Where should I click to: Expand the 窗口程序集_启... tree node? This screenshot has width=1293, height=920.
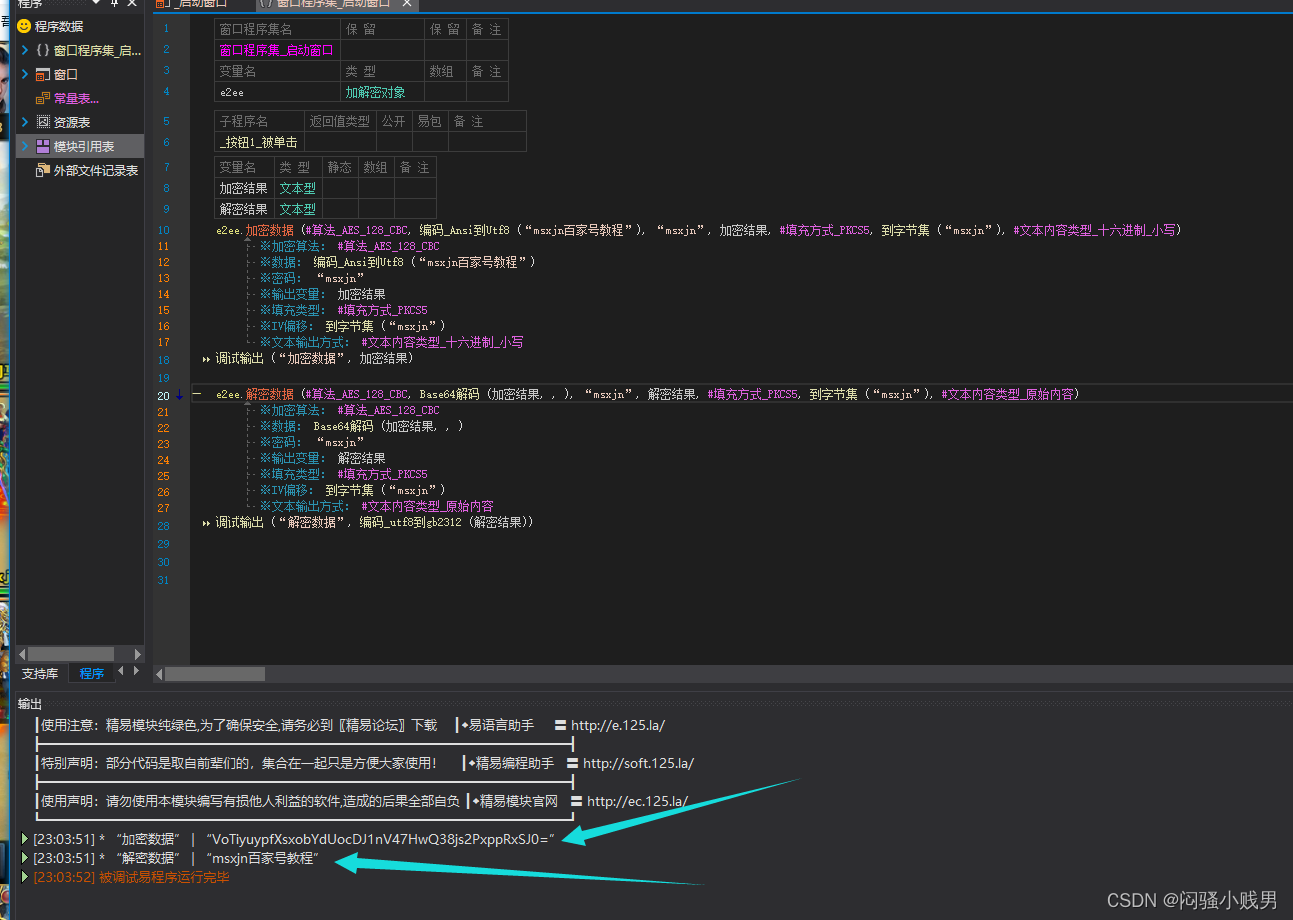click(24, 50)
